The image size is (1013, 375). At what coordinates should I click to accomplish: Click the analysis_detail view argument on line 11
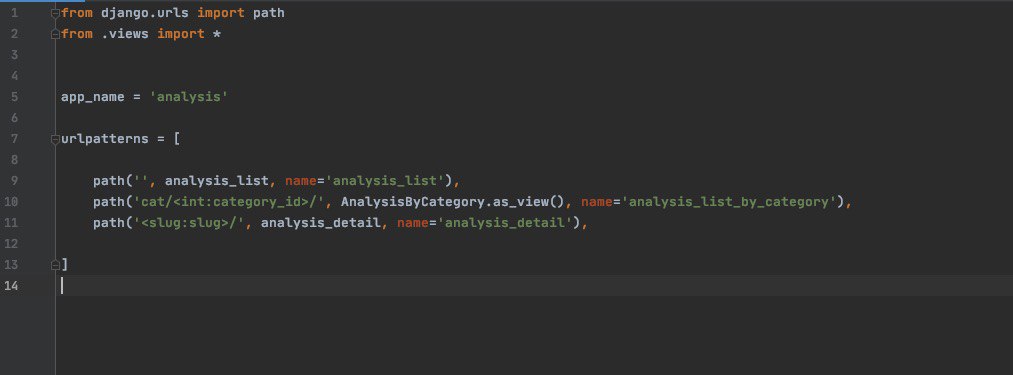320,222
